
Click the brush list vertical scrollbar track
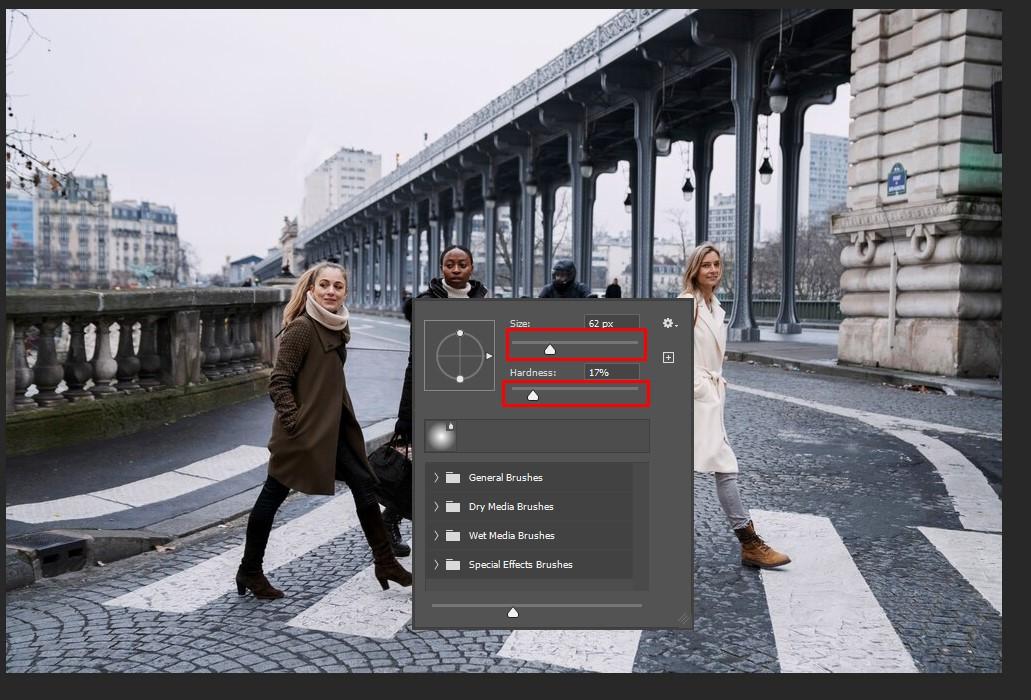[x=641, y=526]
